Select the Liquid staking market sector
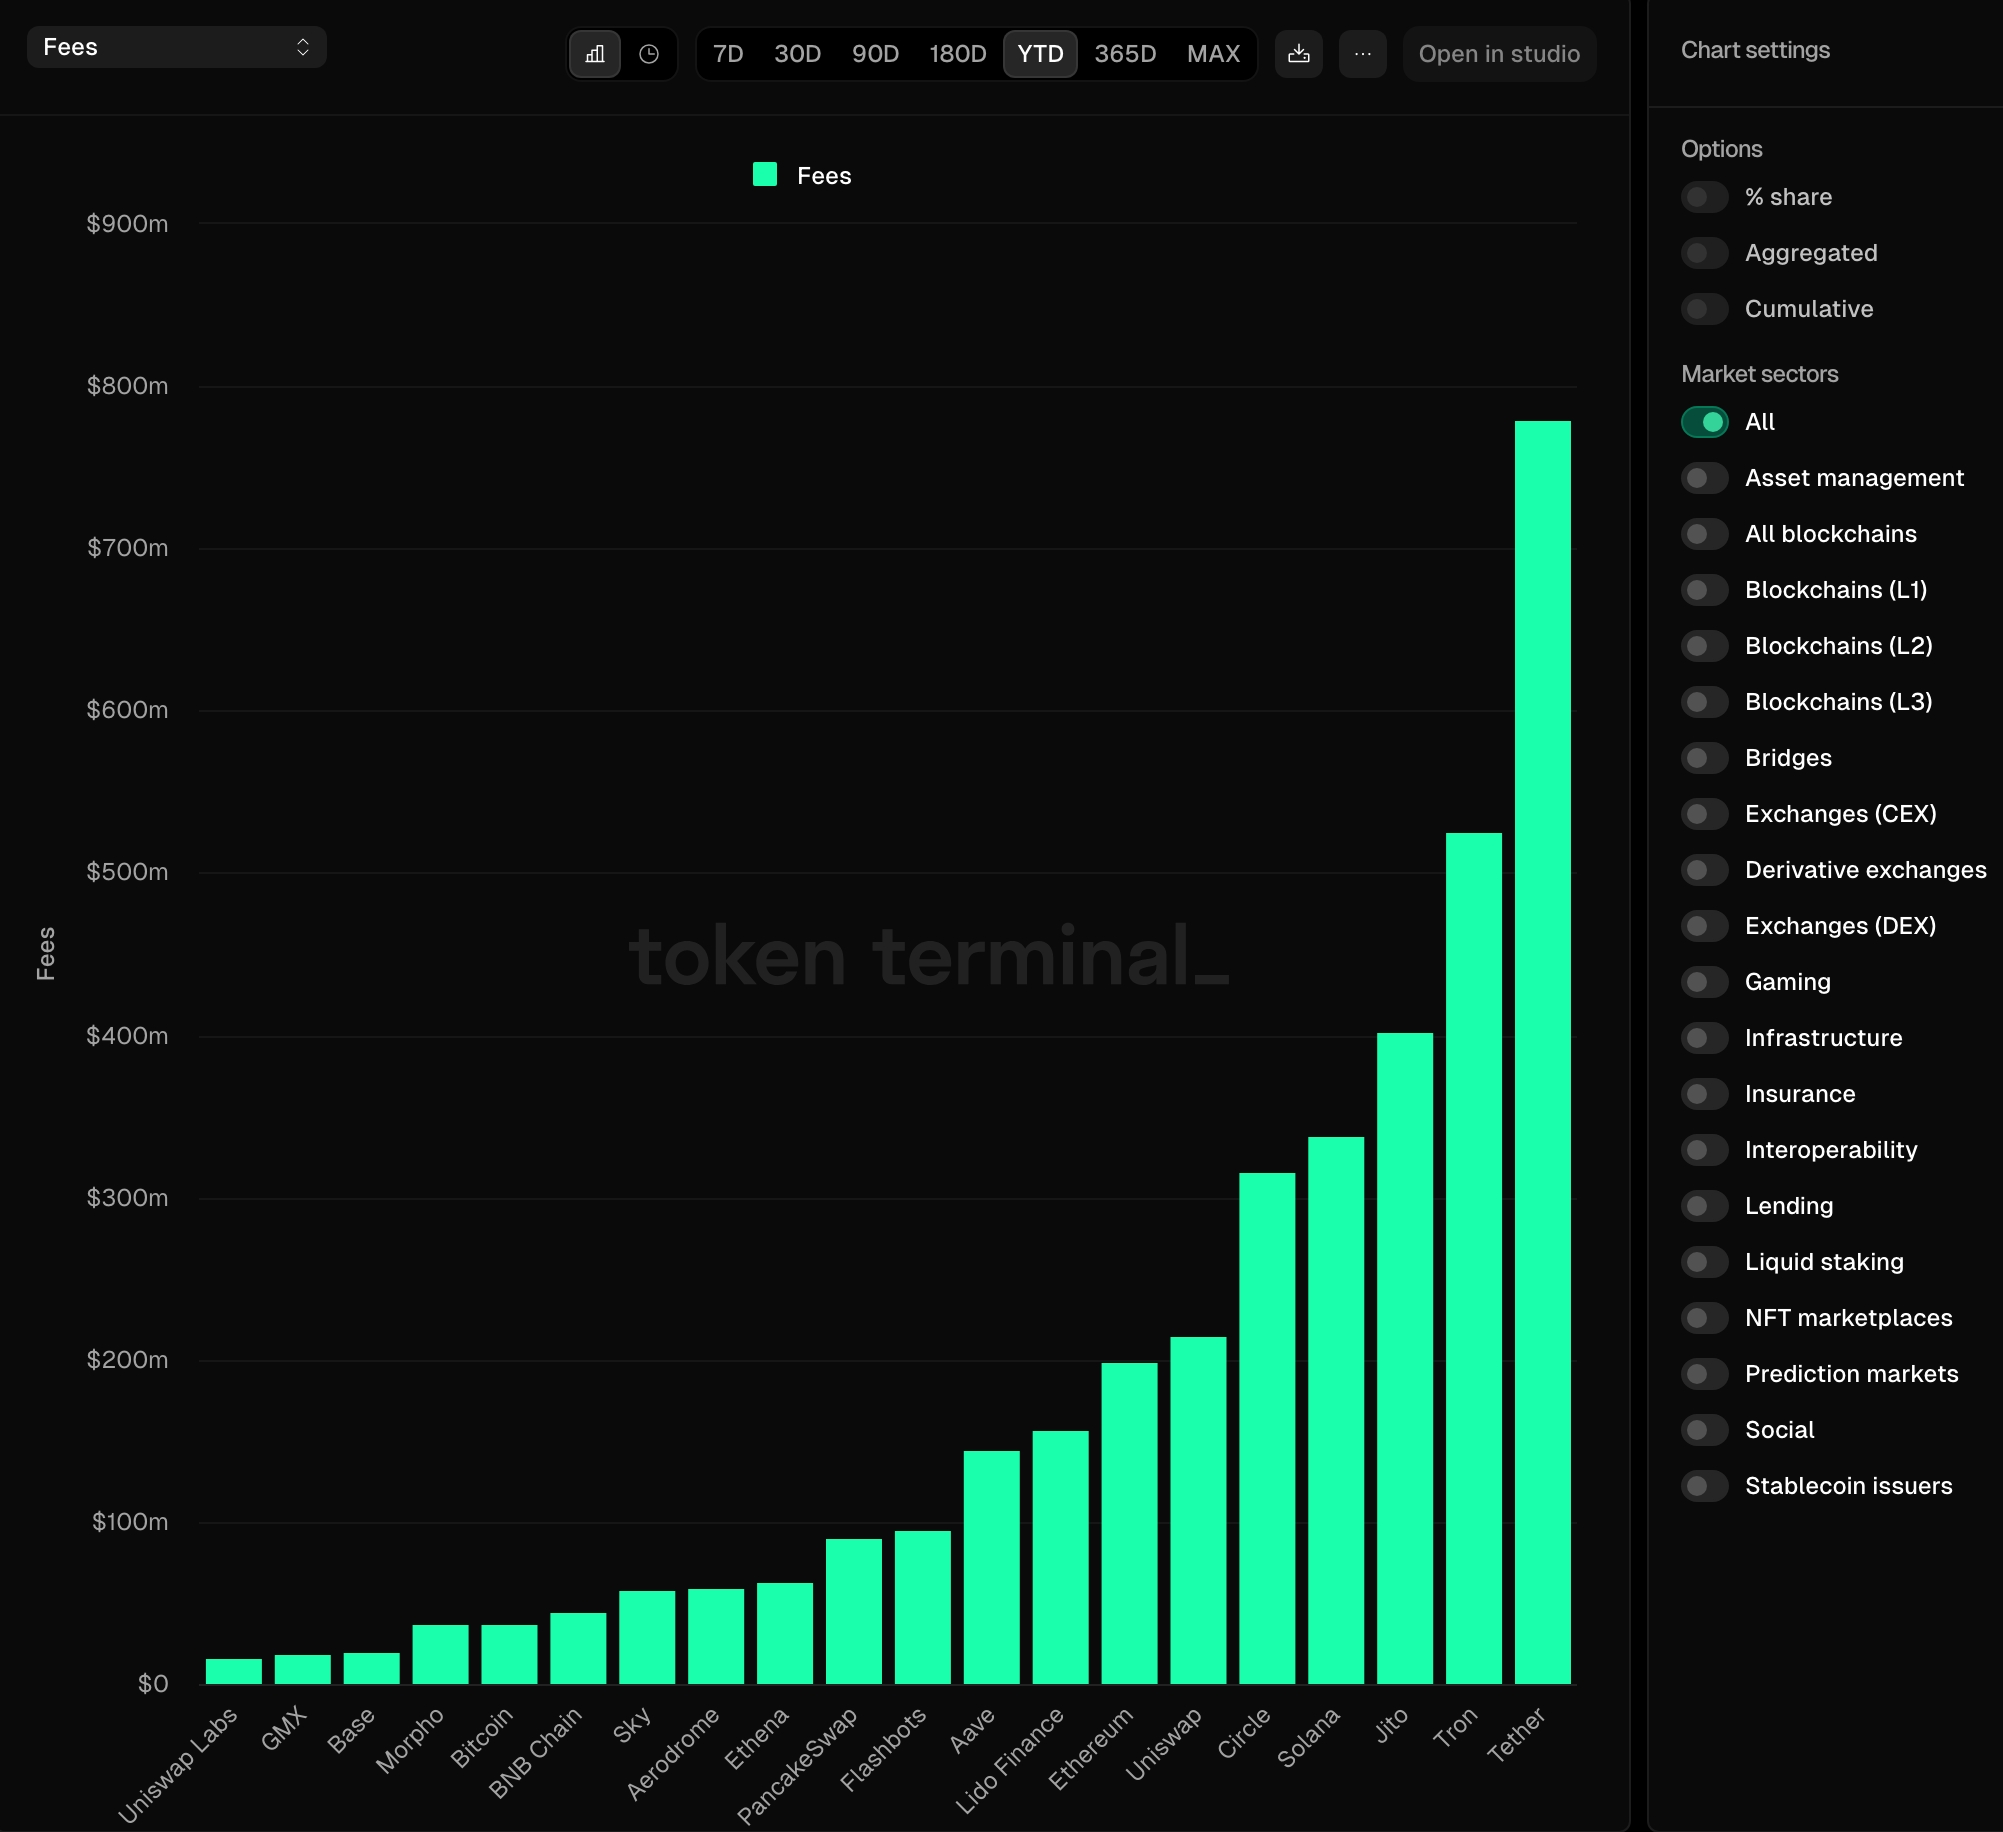Viewport: 2003px width, 1832px height. (x=1705, y=1260)
